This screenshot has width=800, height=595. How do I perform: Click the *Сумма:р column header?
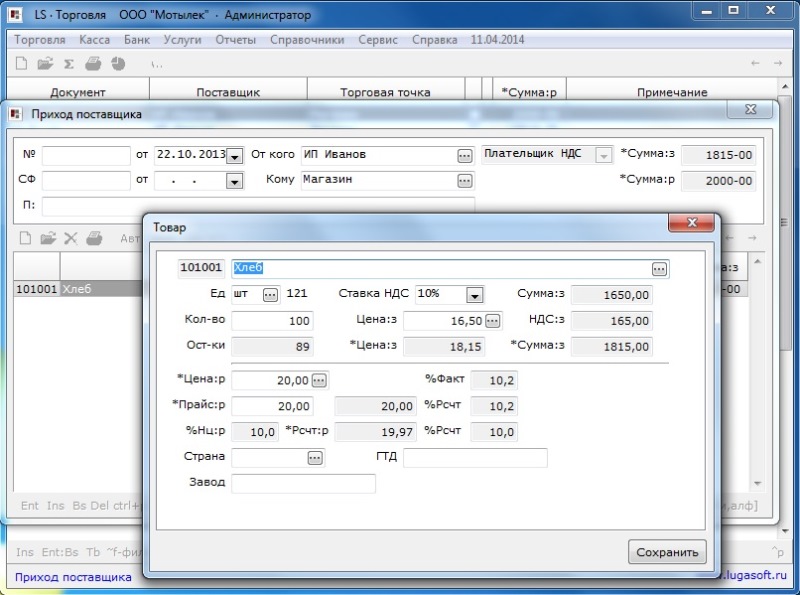pyautogui.click(x=529, y=92)
